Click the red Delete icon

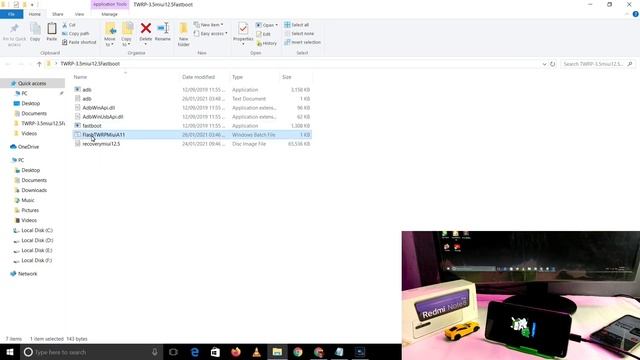(x=146, y=28)
